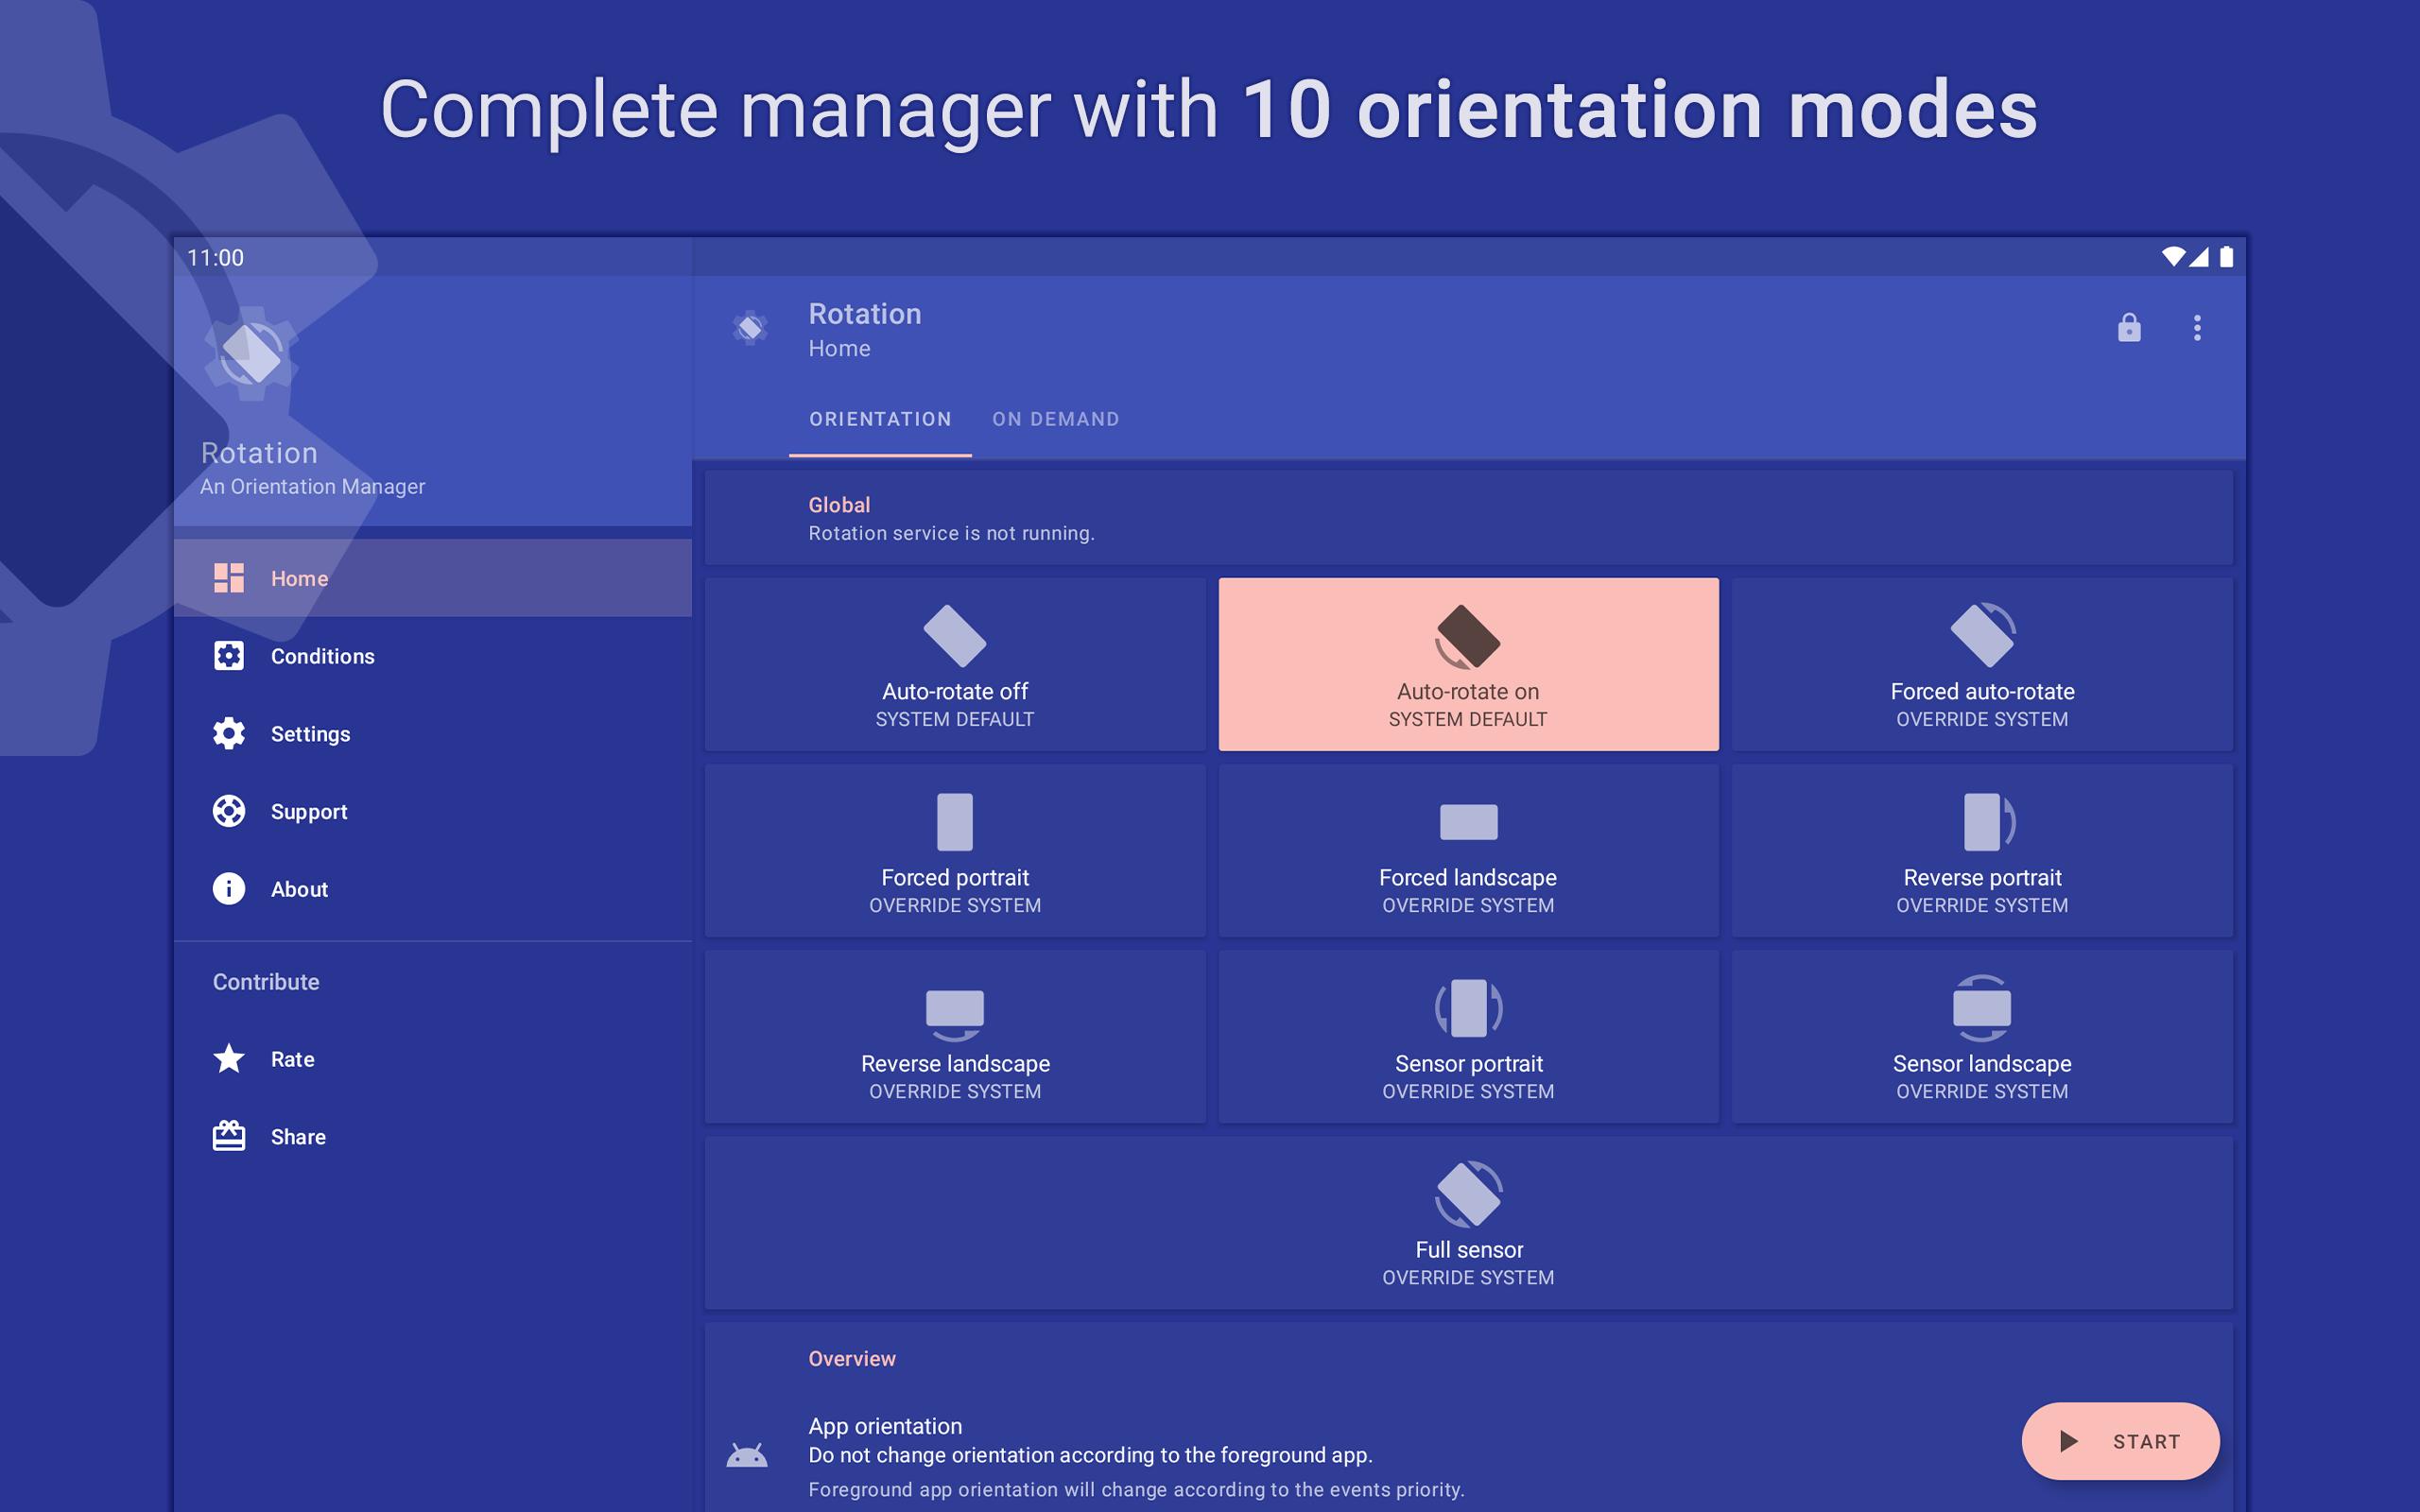Tap the lock icon in the toolbar

[x=2129, y=327]
